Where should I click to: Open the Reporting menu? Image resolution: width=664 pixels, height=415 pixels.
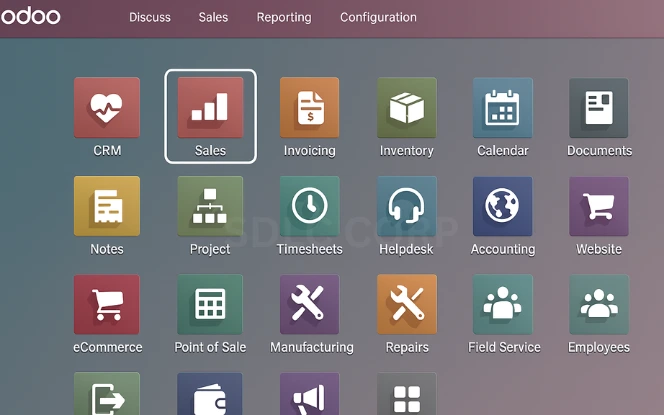tap(284, 17)
